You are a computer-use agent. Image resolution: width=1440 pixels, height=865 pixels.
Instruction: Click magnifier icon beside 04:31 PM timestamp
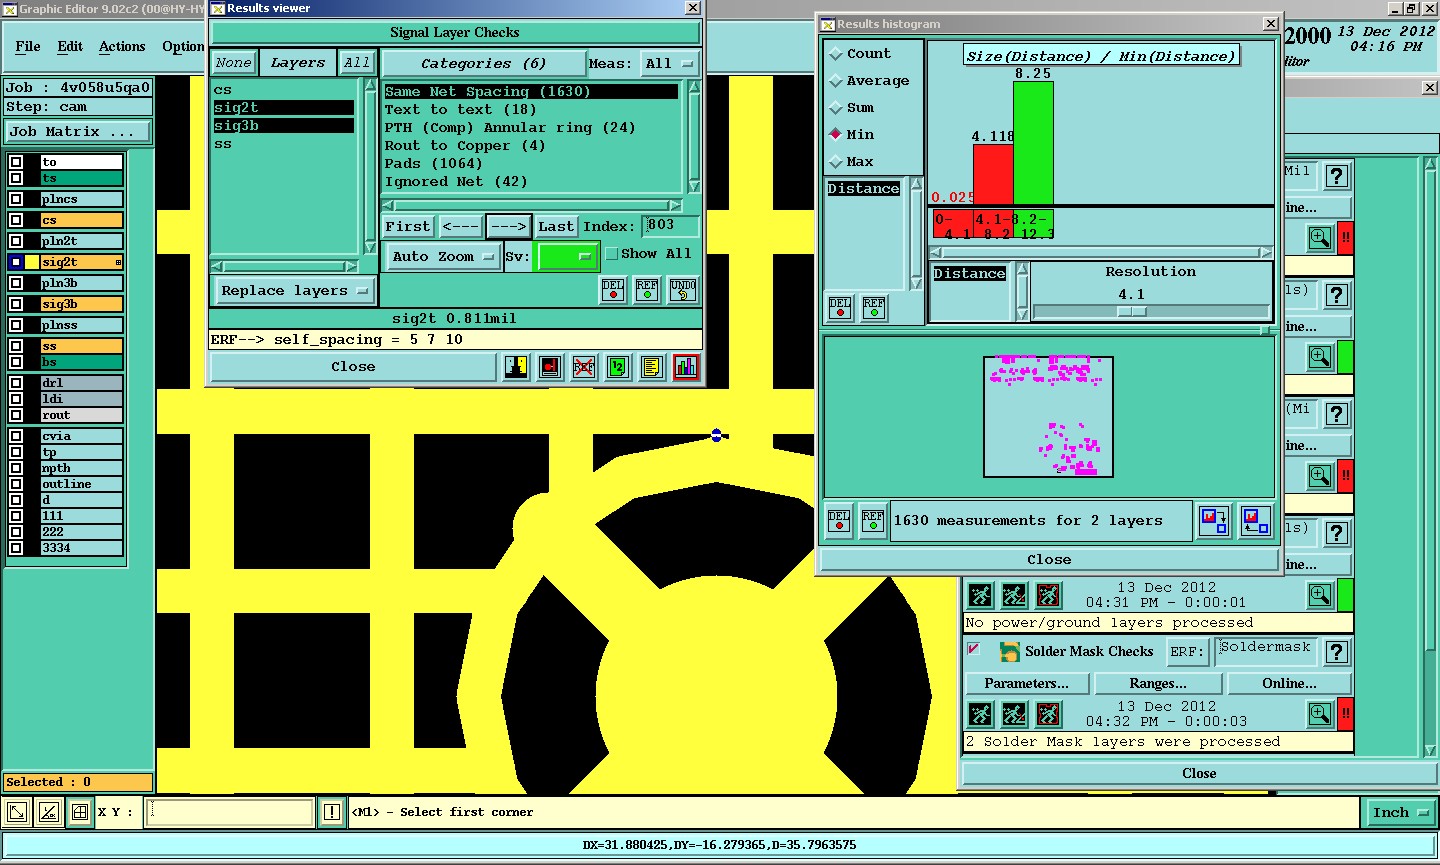1320,595
